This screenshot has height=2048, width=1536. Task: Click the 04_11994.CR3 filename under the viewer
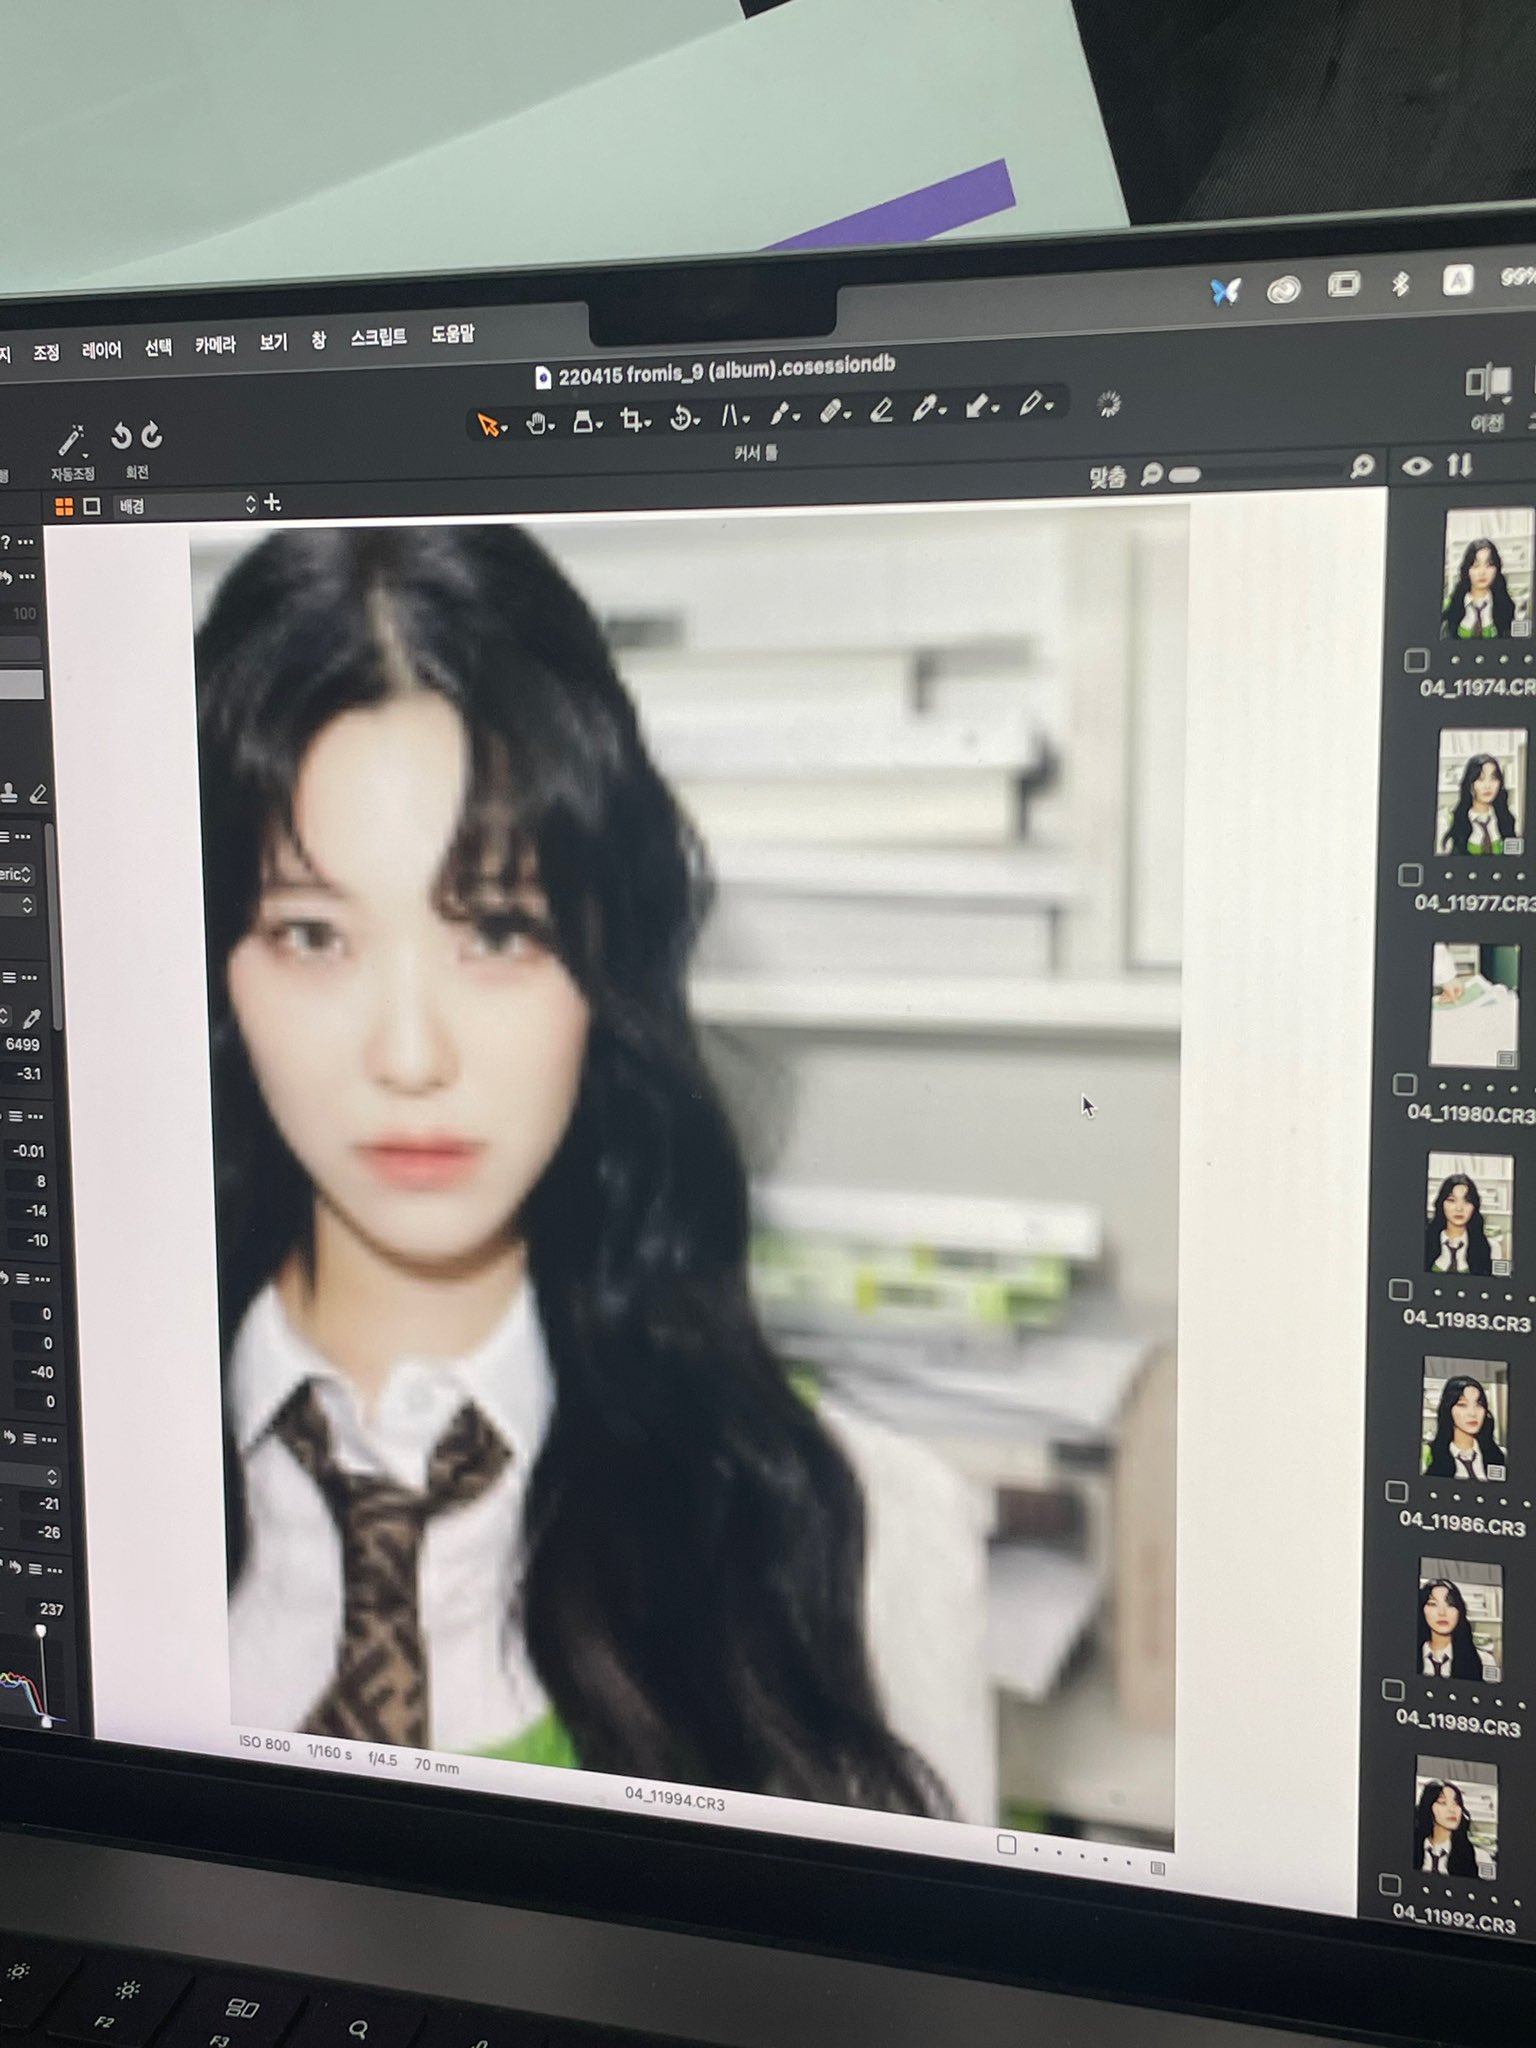(674, 1797)
